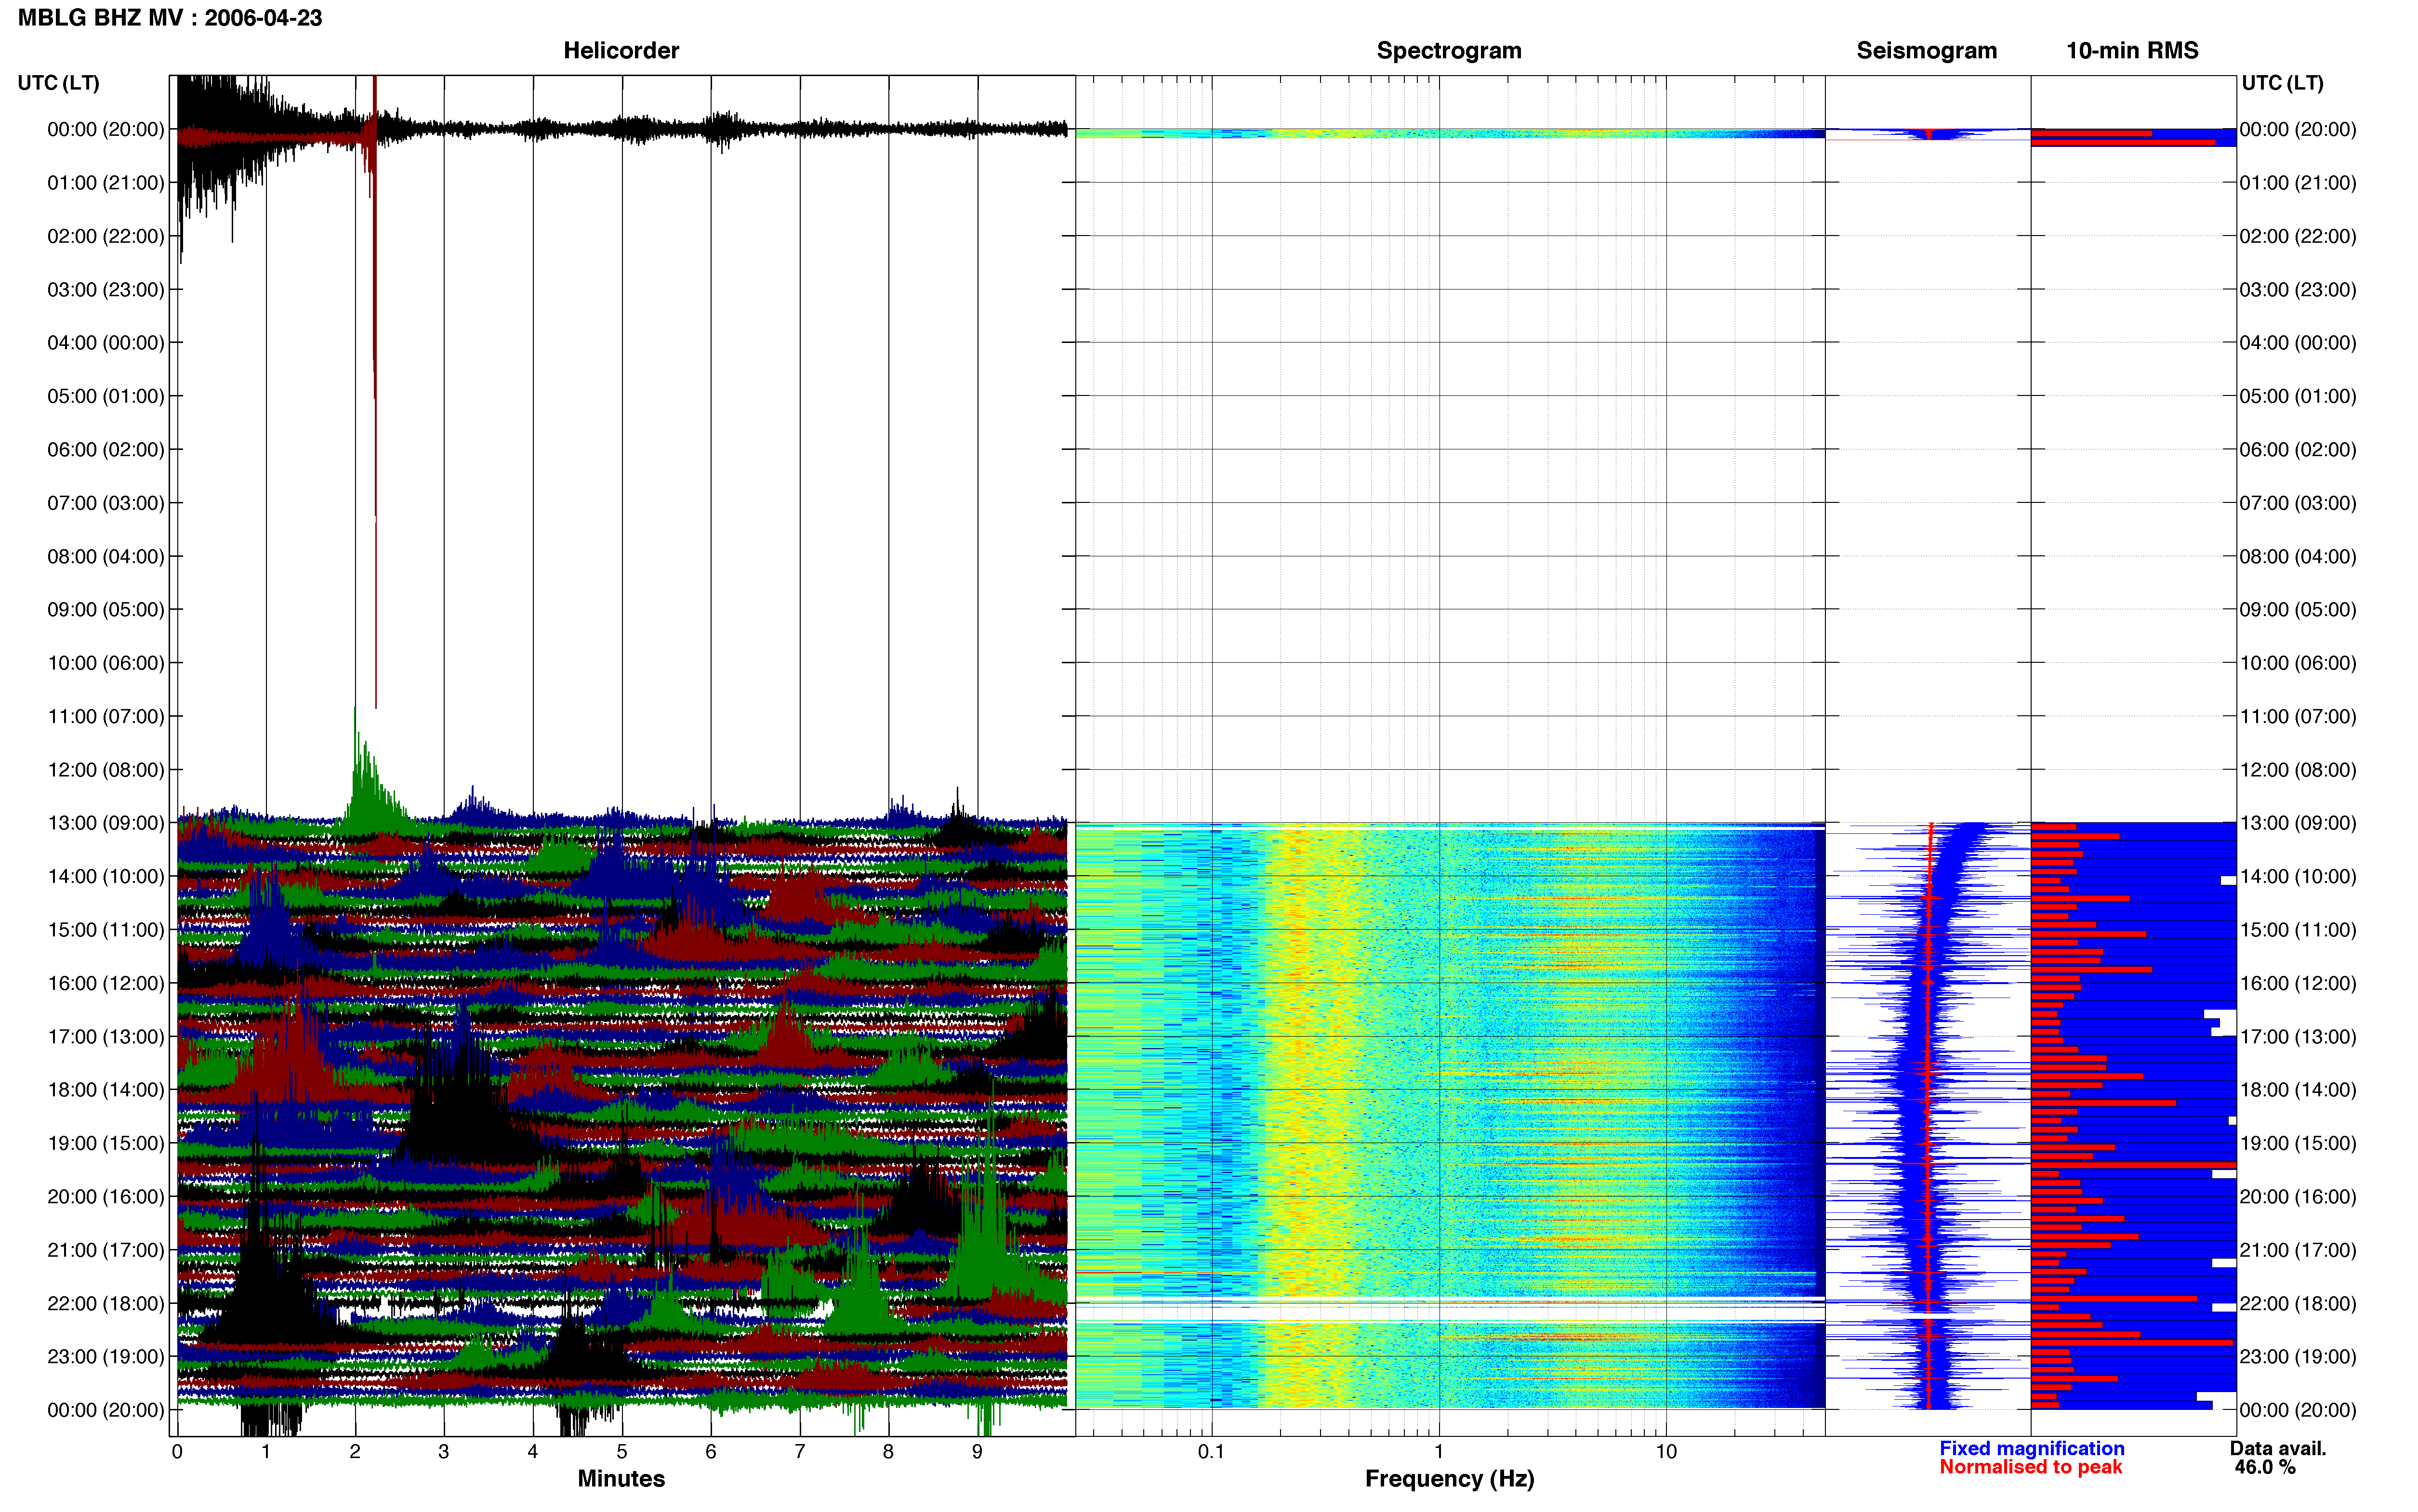Click the title 'MBLG BHZ MV : 2006-04-23'
The width and height of the screenshot is (2418, 1512).
170,18
